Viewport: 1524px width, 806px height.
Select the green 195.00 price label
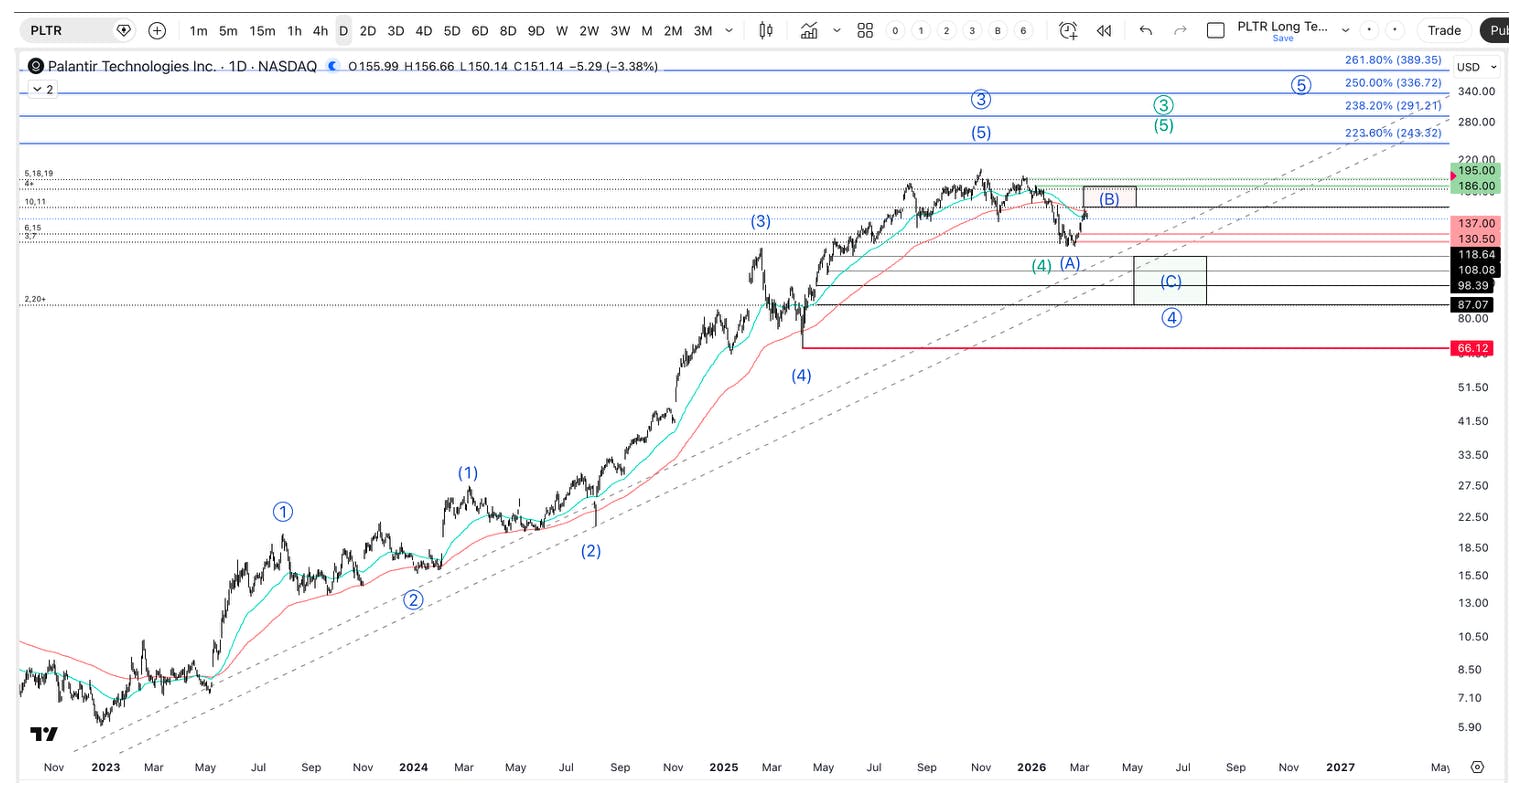coord(1476,171)
